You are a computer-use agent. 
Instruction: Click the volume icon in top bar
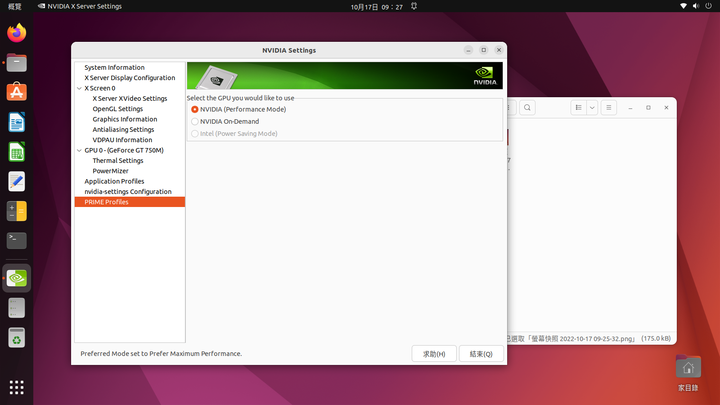pyautogui.click(x=696, y=6)
